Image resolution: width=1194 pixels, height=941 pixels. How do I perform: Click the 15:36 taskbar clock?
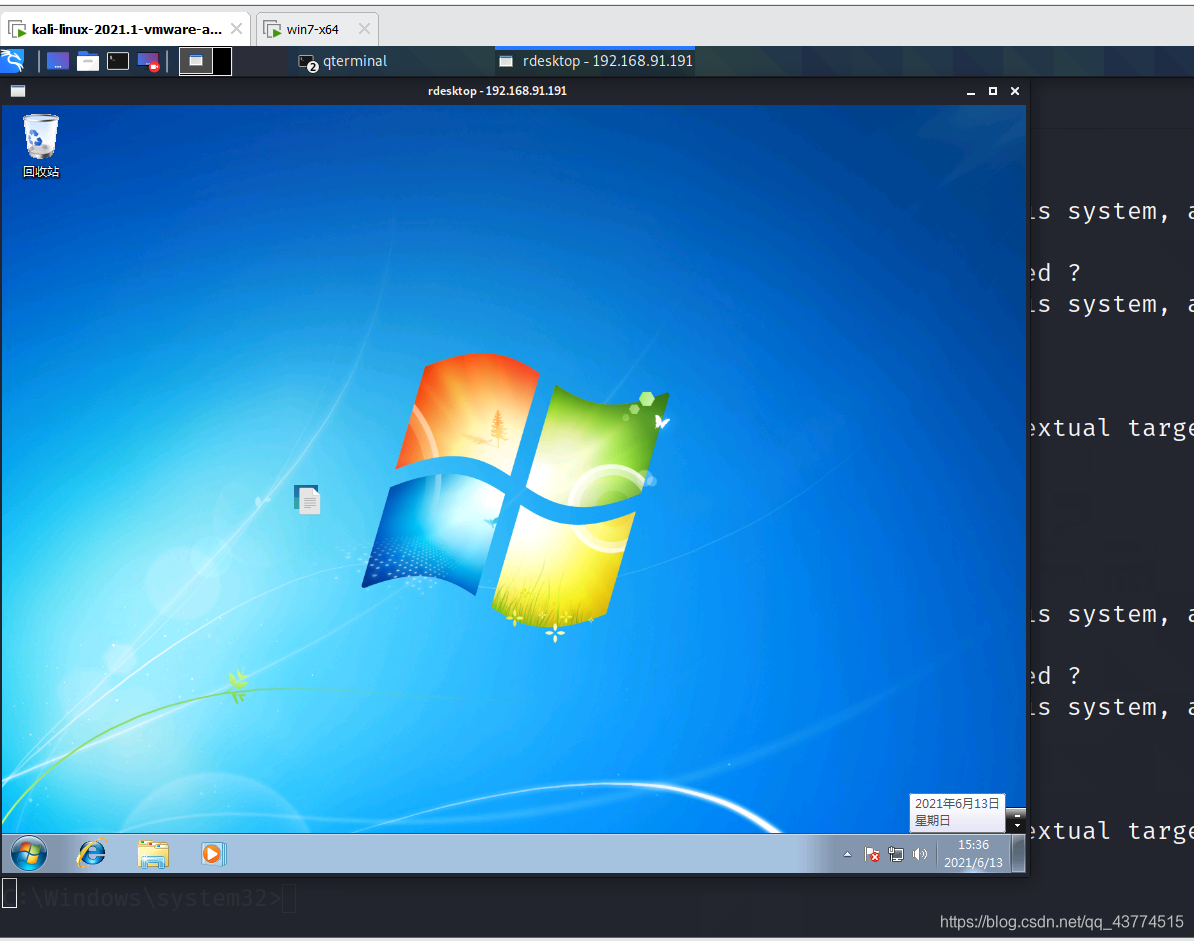(x=973, y=853)
